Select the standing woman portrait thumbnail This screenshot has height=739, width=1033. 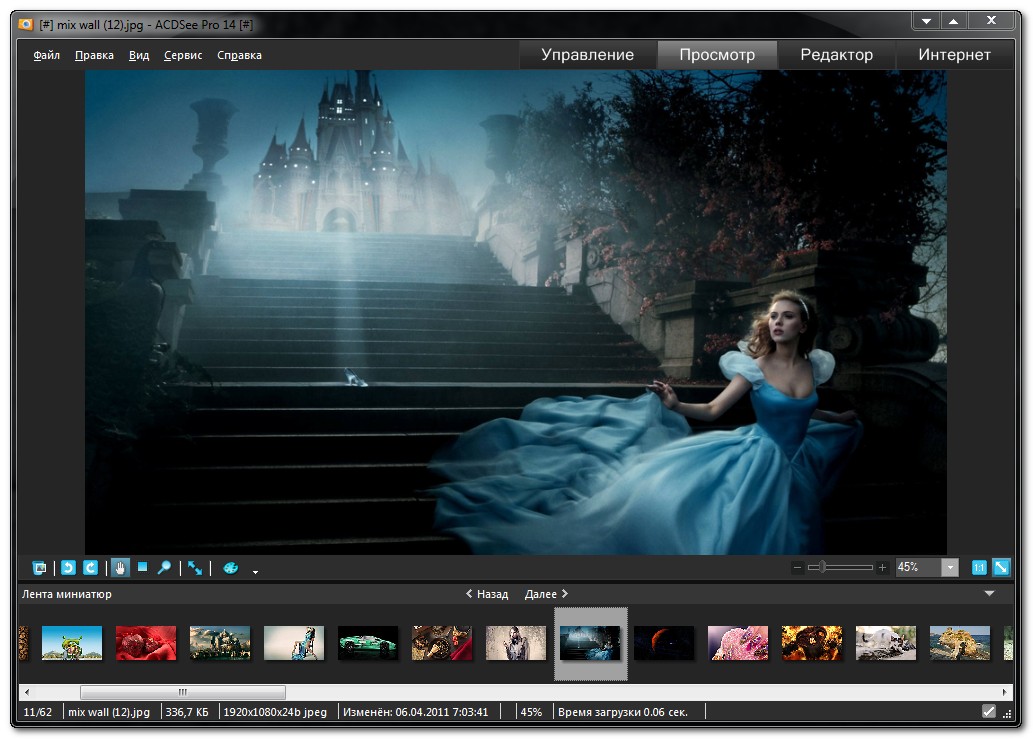tap(516, 643)
